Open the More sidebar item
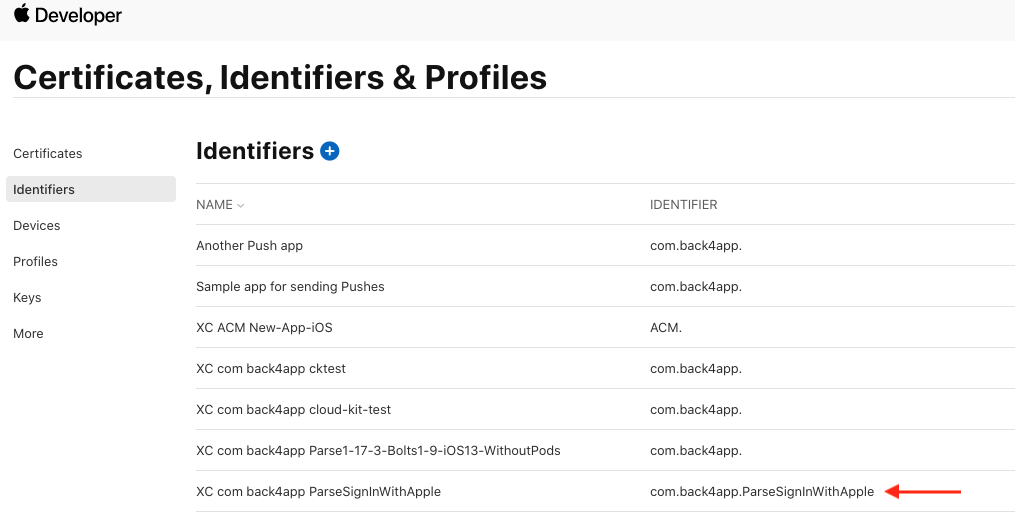 pyautogui.click(x=28, y=333)
